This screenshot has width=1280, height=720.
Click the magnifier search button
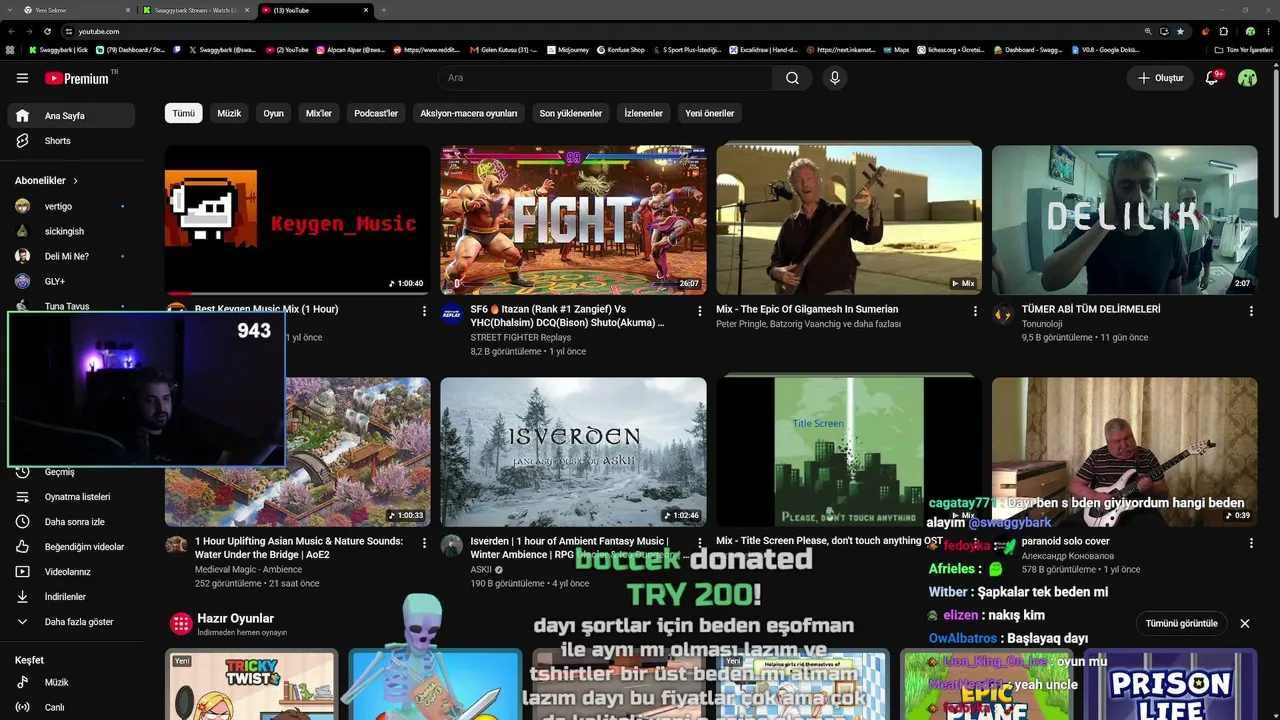point(792,78)
